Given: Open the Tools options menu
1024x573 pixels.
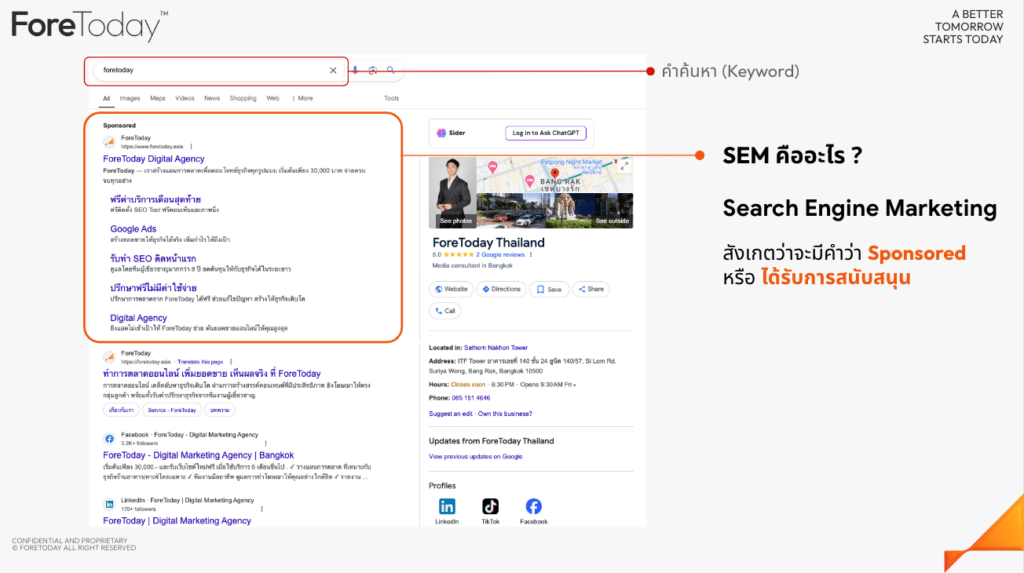Looking at the screenshot, I should tap(391, 98).
